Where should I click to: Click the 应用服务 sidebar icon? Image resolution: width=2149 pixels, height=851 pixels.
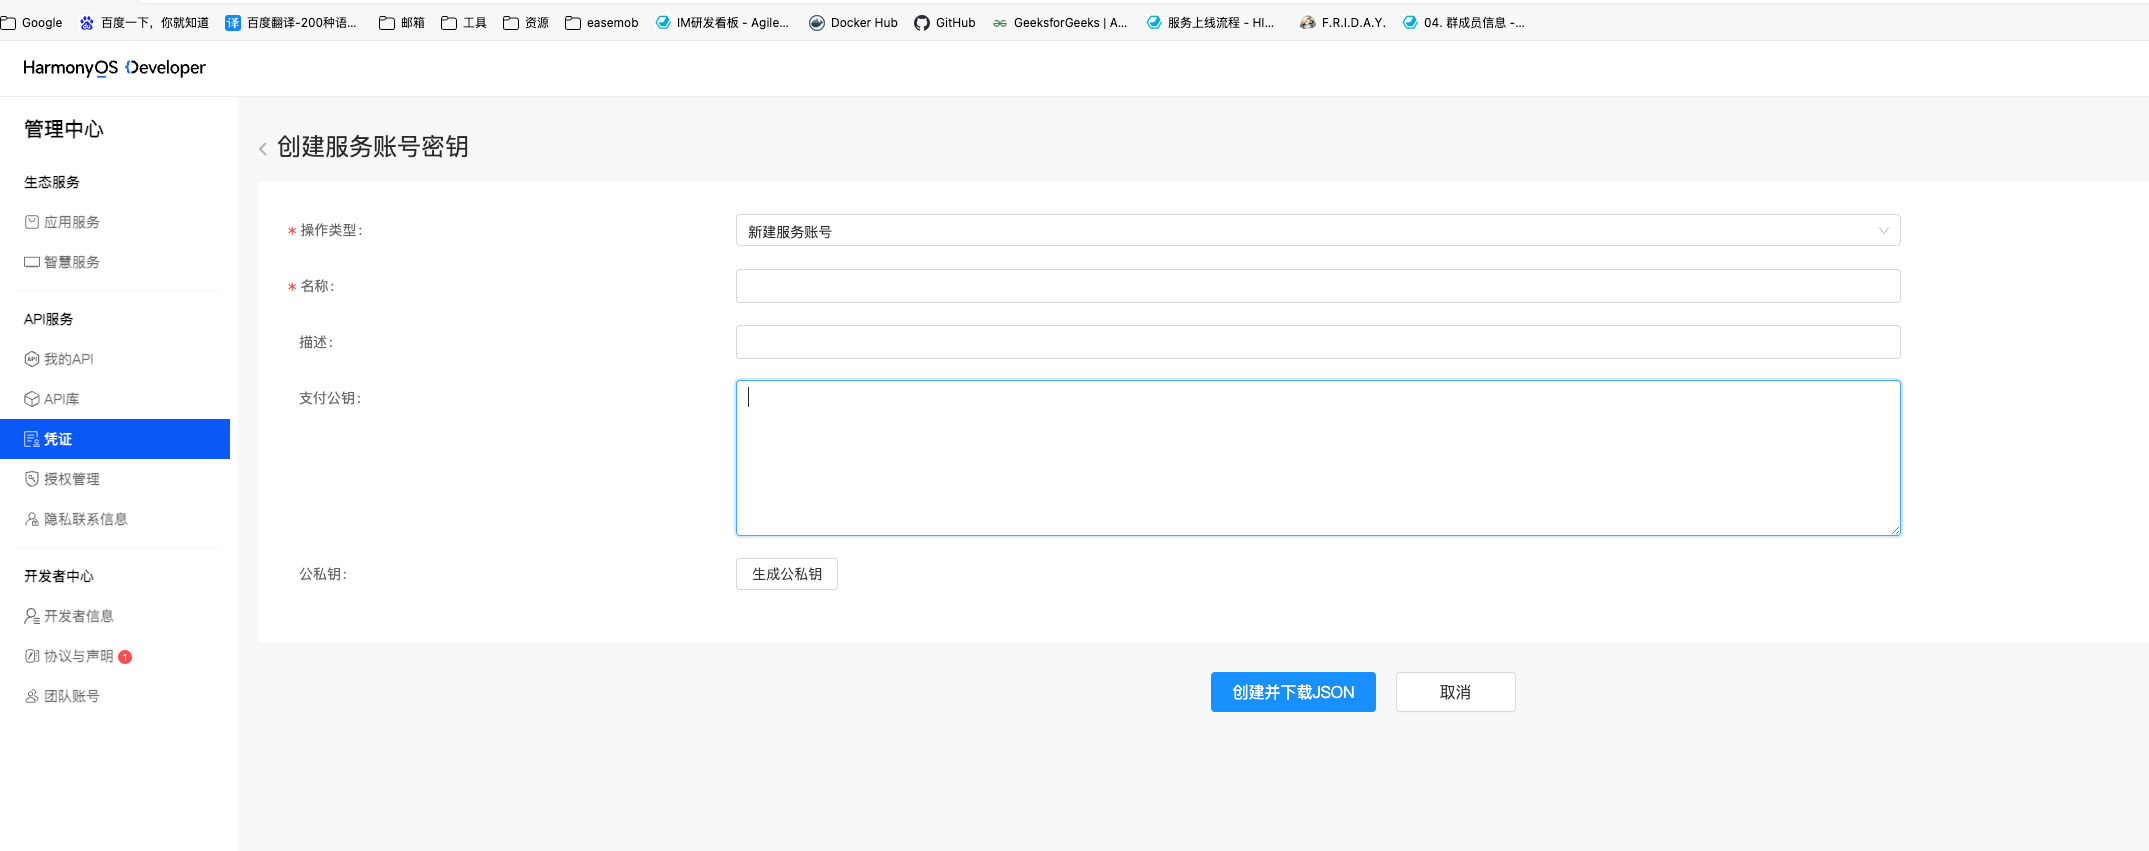pos(32,222)
